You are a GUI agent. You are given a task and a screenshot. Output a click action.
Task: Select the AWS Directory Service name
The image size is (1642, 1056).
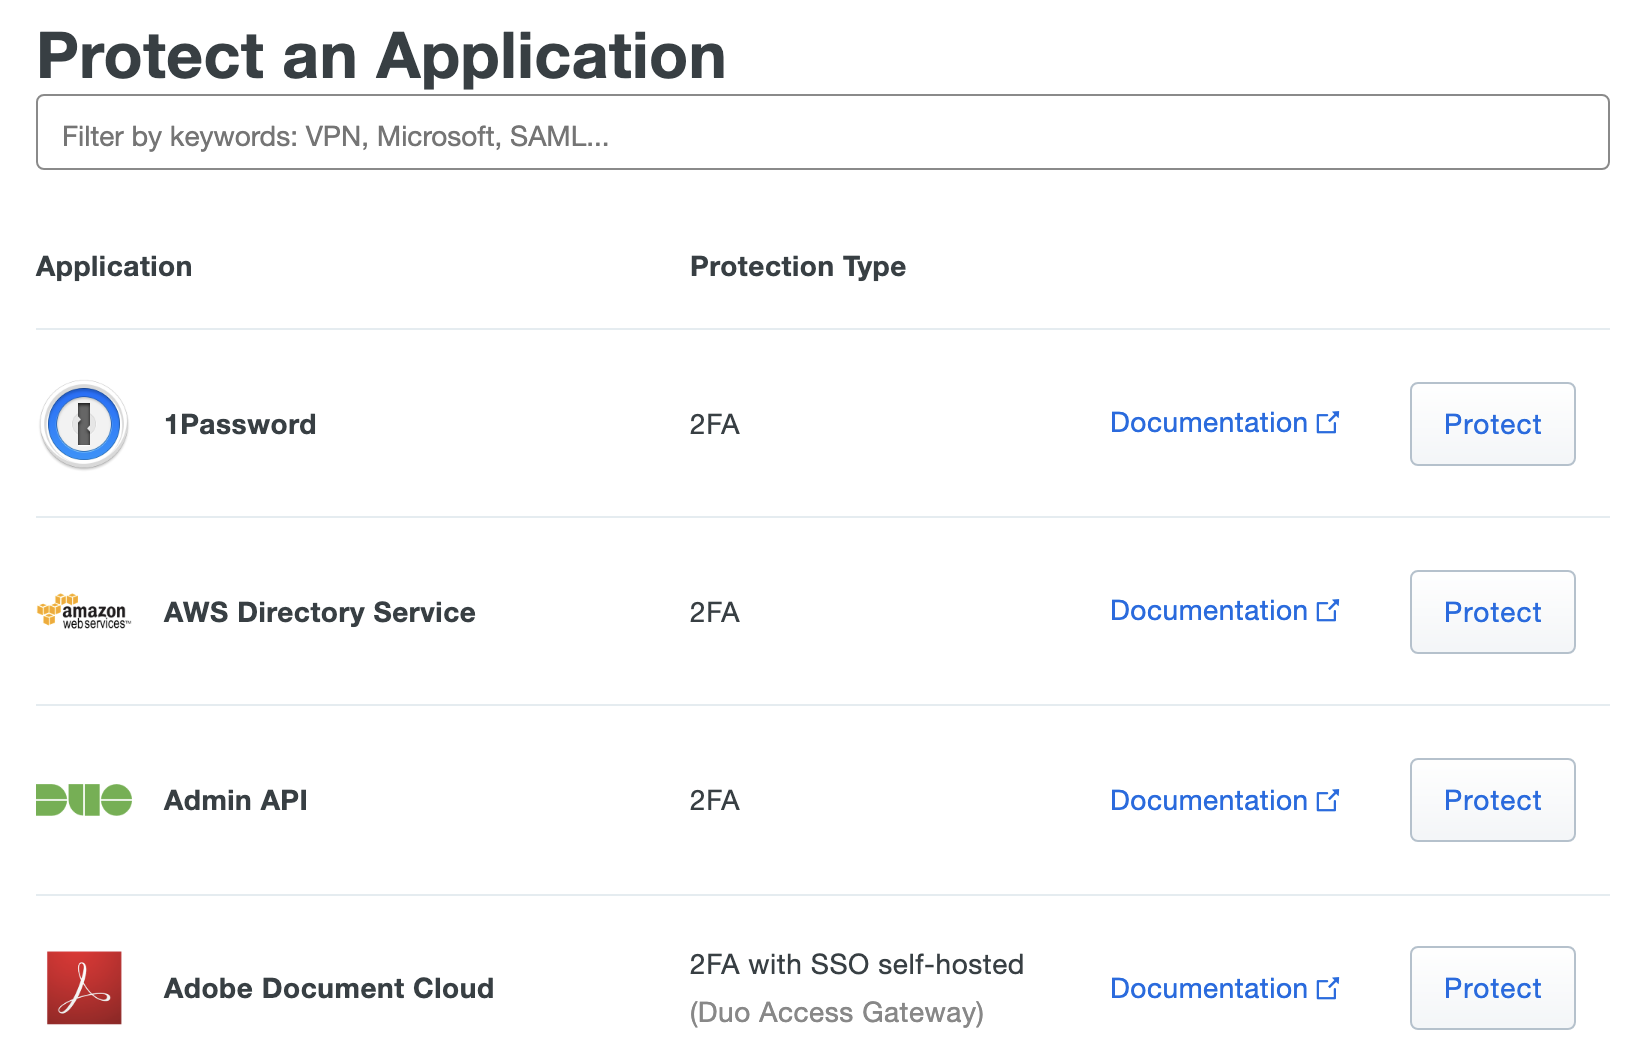tap(320, 612)
